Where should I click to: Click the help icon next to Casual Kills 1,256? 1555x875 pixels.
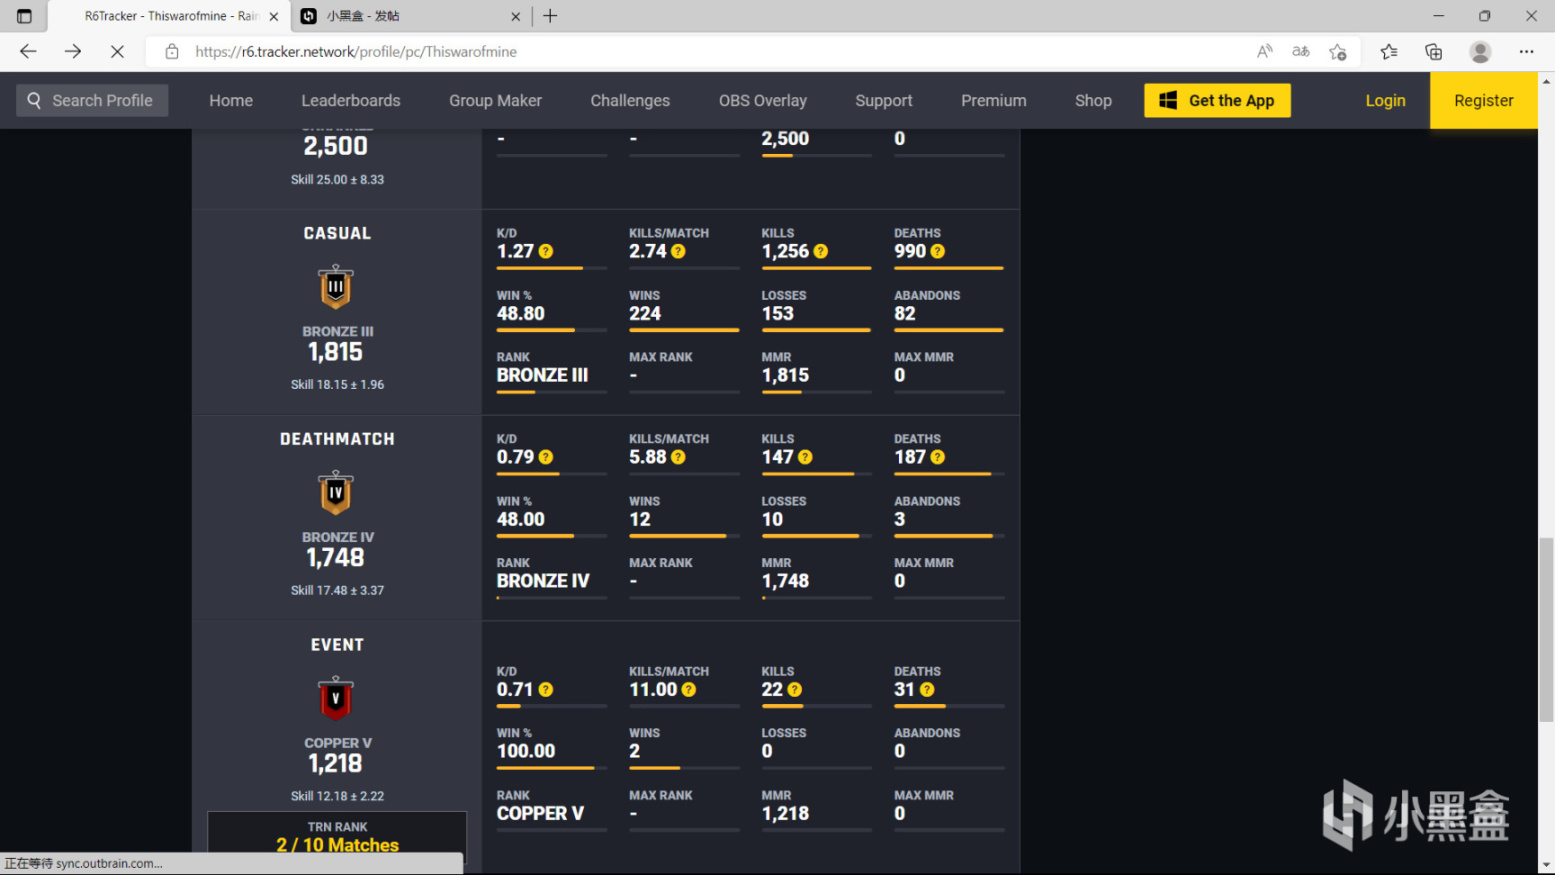coord(821,251)
